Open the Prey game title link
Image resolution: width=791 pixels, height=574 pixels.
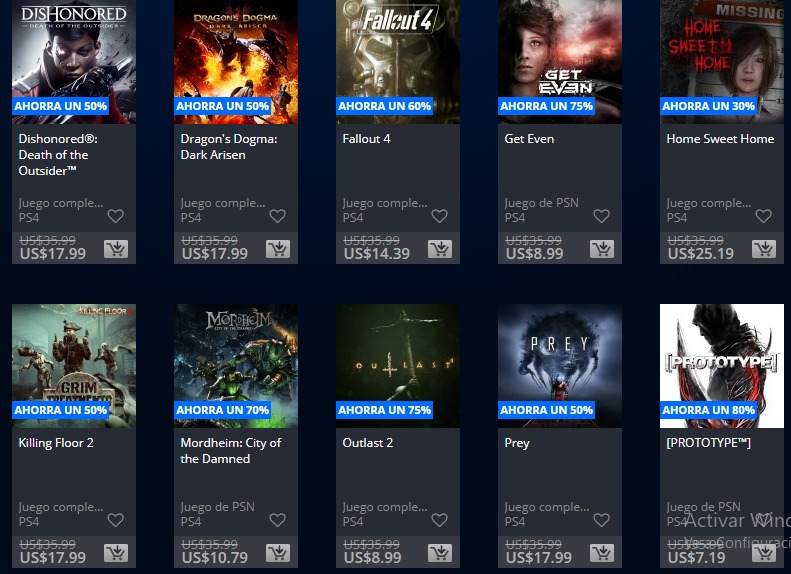coord(517,443)
